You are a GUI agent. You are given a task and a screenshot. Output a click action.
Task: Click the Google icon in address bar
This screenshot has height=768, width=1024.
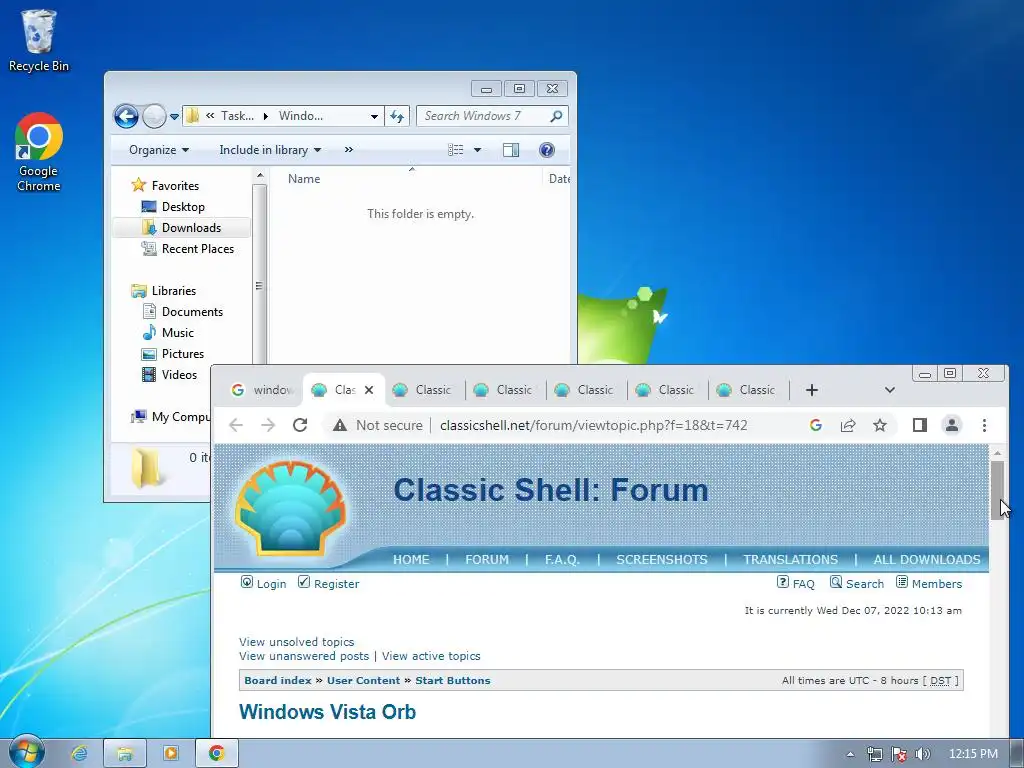[816, 425]
